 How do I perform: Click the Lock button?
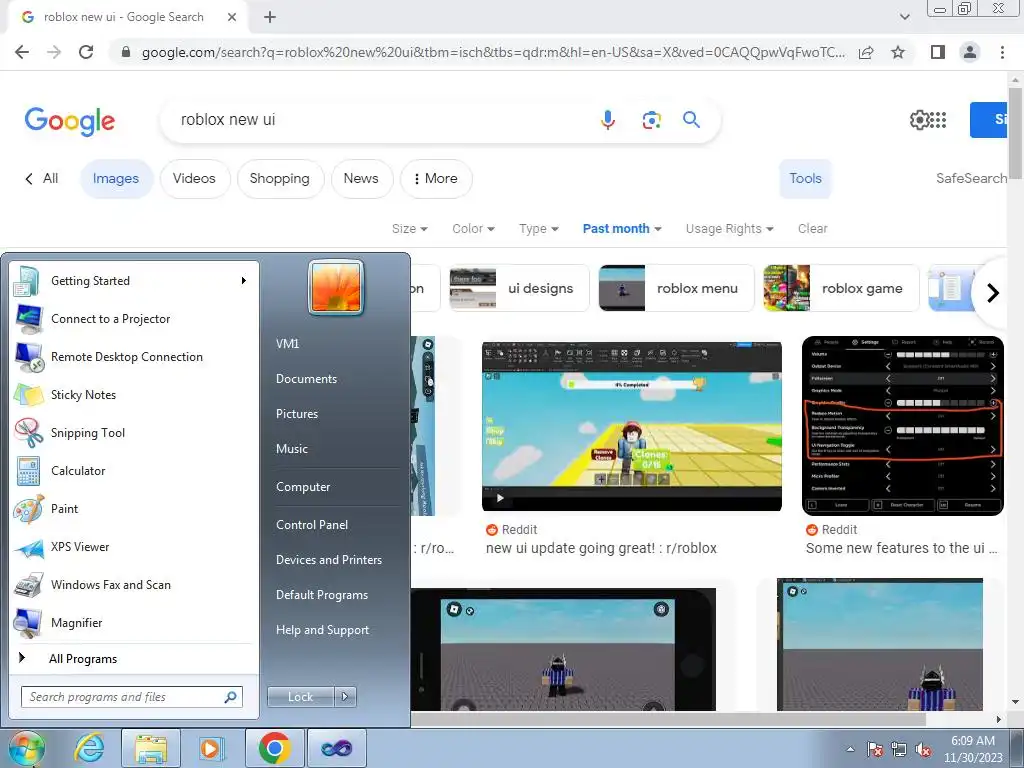click(x=301, y=697)
